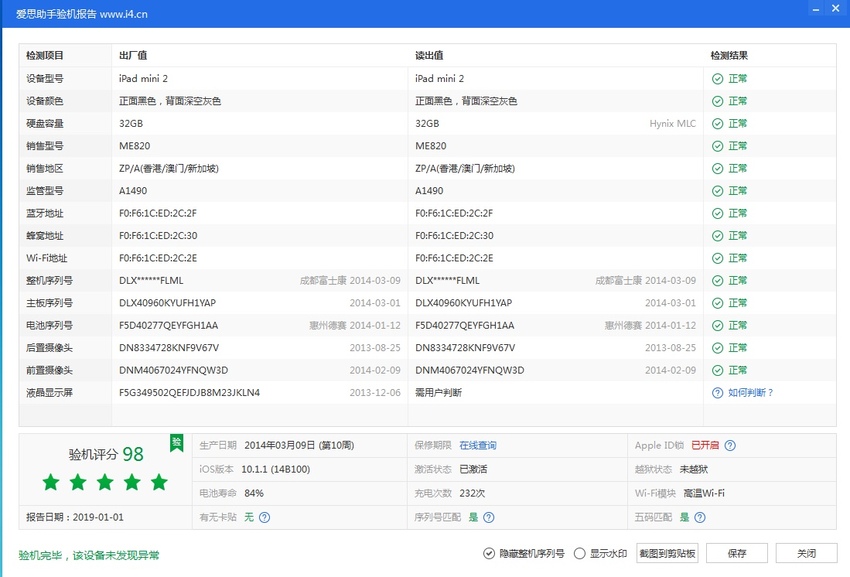Click the 整机序列号 row green check icon
Screen dimensions: 850x577
(717, 280)
